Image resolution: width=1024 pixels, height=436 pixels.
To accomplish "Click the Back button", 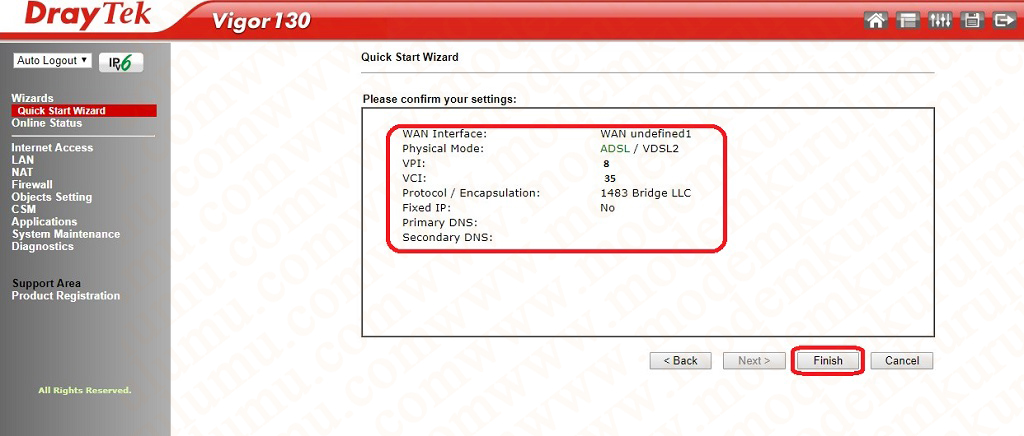I will pos(680,361).
